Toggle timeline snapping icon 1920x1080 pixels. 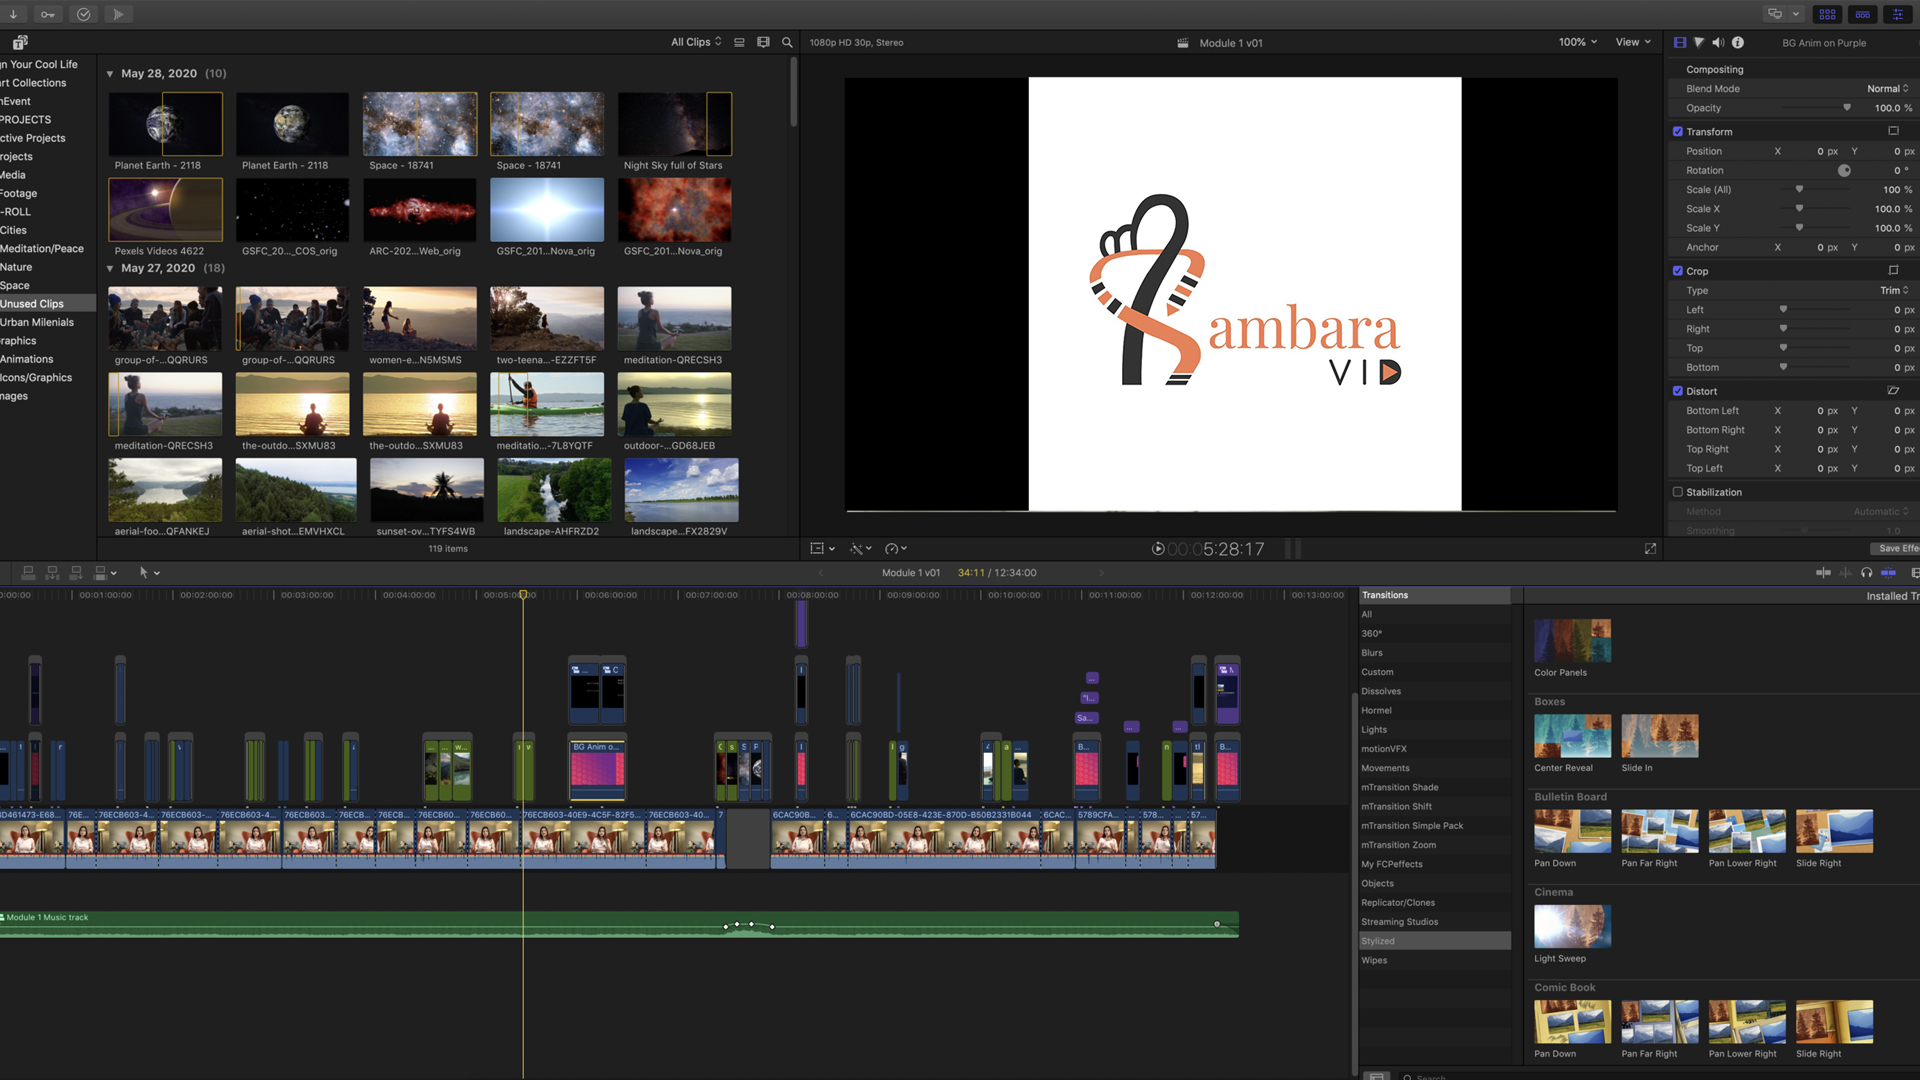pyautogui.click(x=1888, y=572)
